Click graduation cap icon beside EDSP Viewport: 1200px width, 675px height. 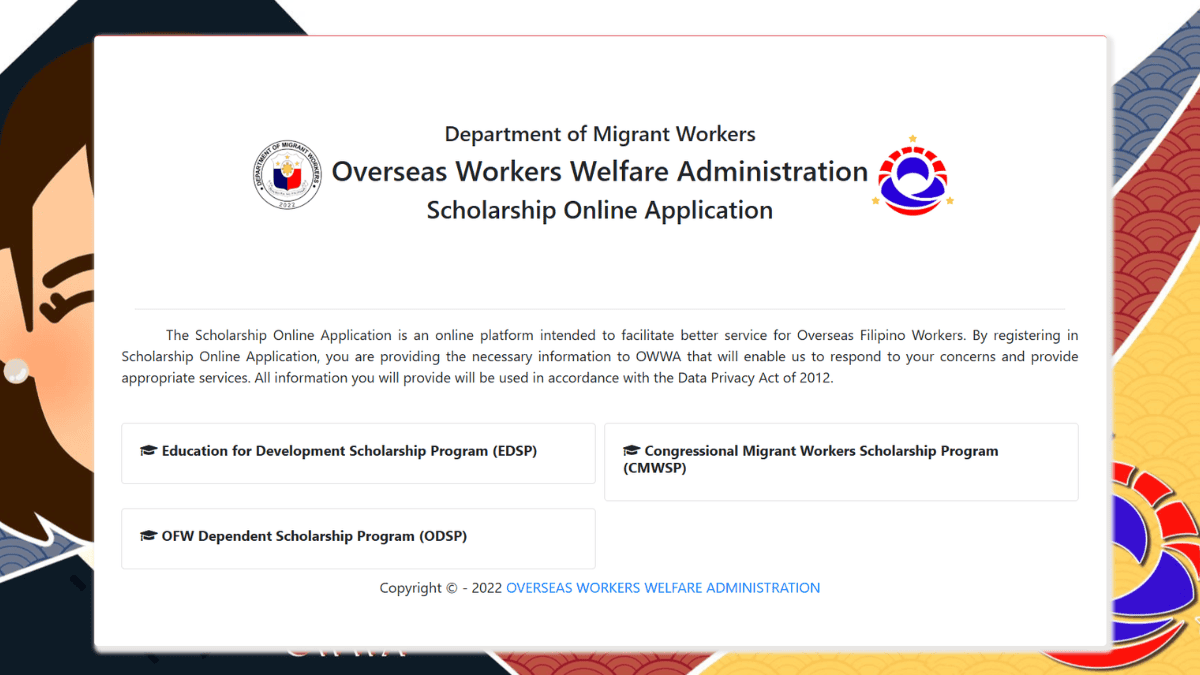pos(149,451)
